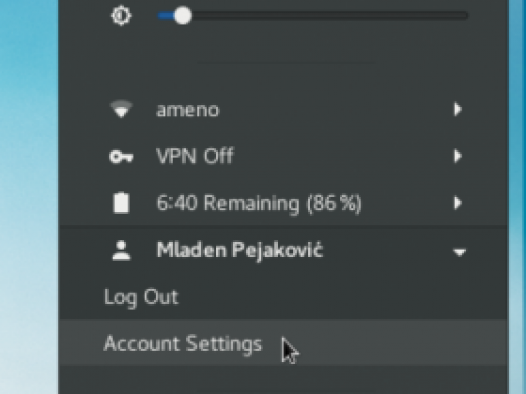Open the 6:40 Remaining battery entry
Image resolution: width=526 pixels, height=394 pixels.
tap(283, 203)
